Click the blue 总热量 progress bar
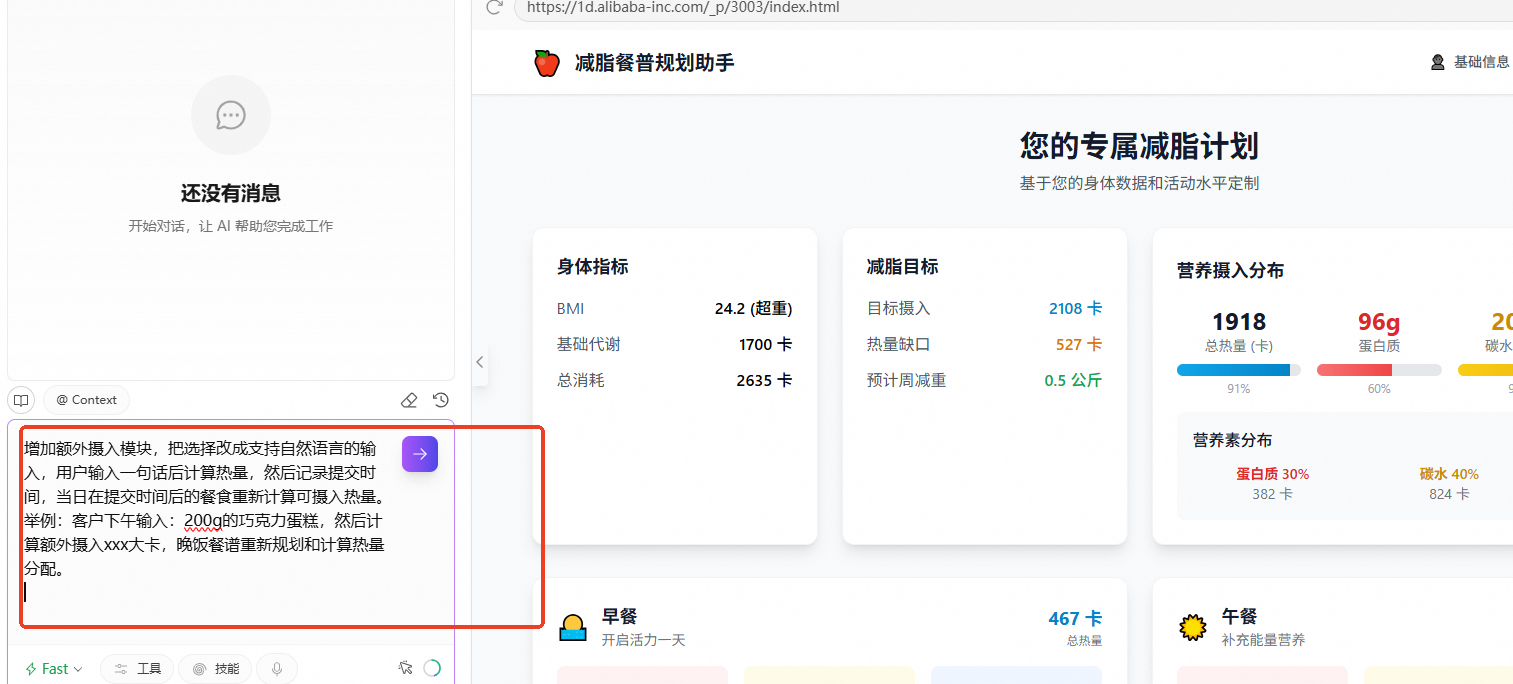The image size is (1513, 684). click(x=1239, y=370)
